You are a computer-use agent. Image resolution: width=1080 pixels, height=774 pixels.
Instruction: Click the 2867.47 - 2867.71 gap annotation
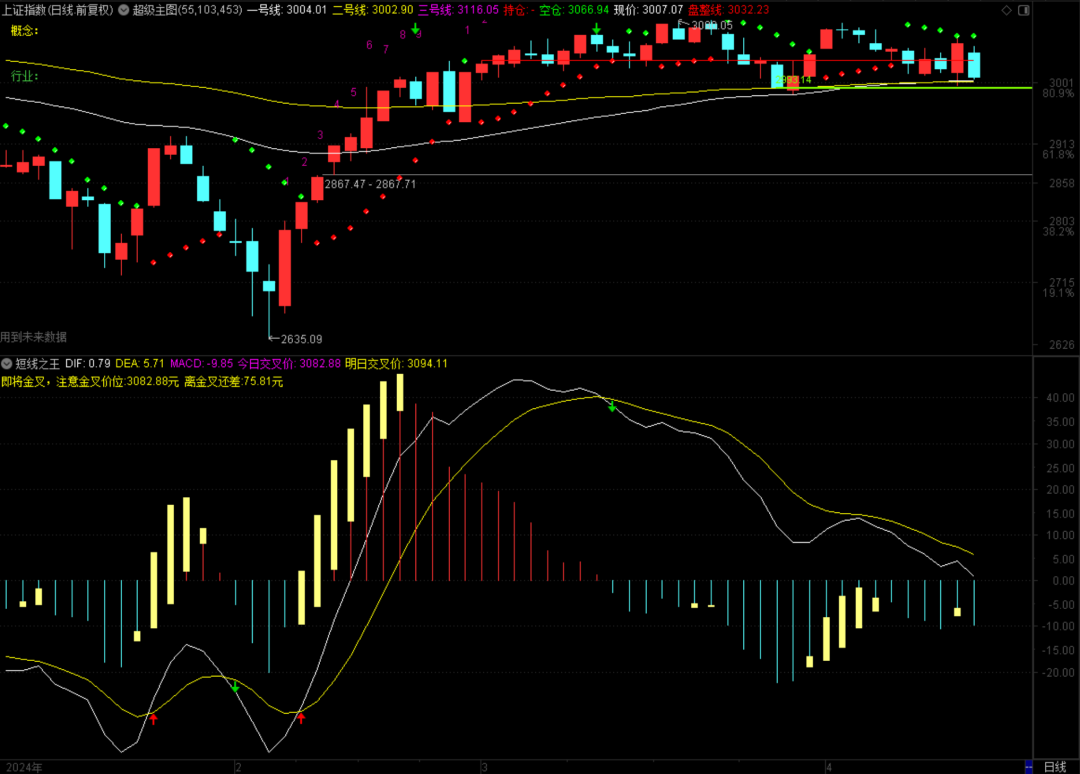pos(370,184)
